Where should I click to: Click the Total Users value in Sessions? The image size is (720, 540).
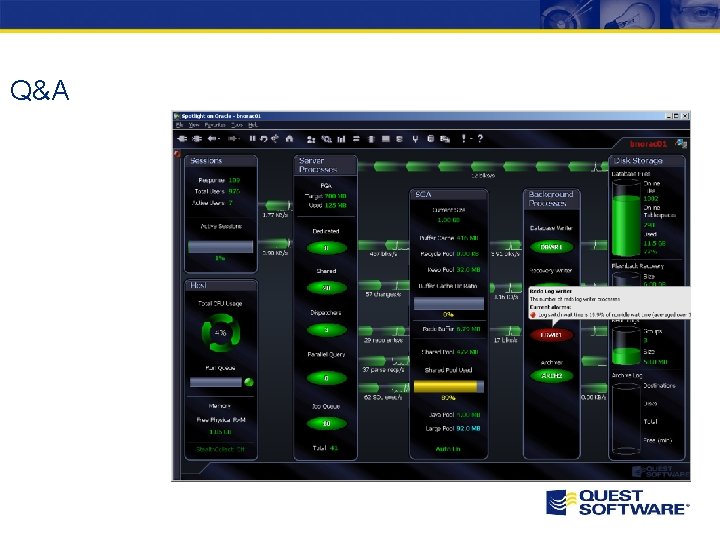[234, 191]
